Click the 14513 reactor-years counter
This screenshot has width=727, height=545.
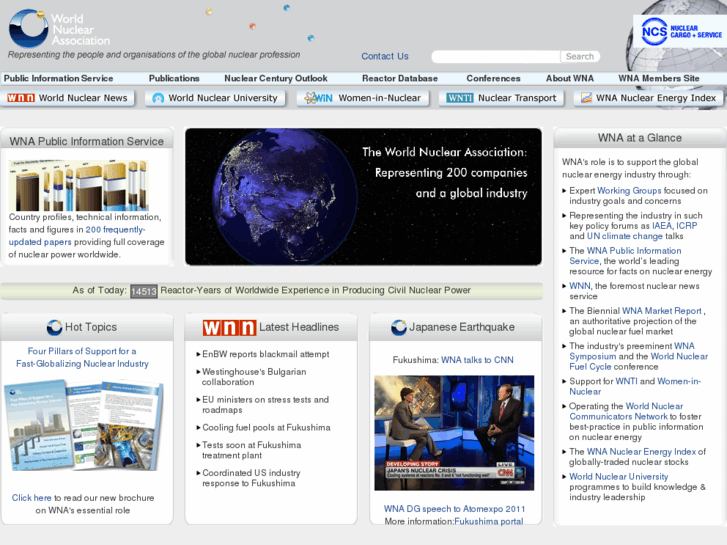[144, 291]
